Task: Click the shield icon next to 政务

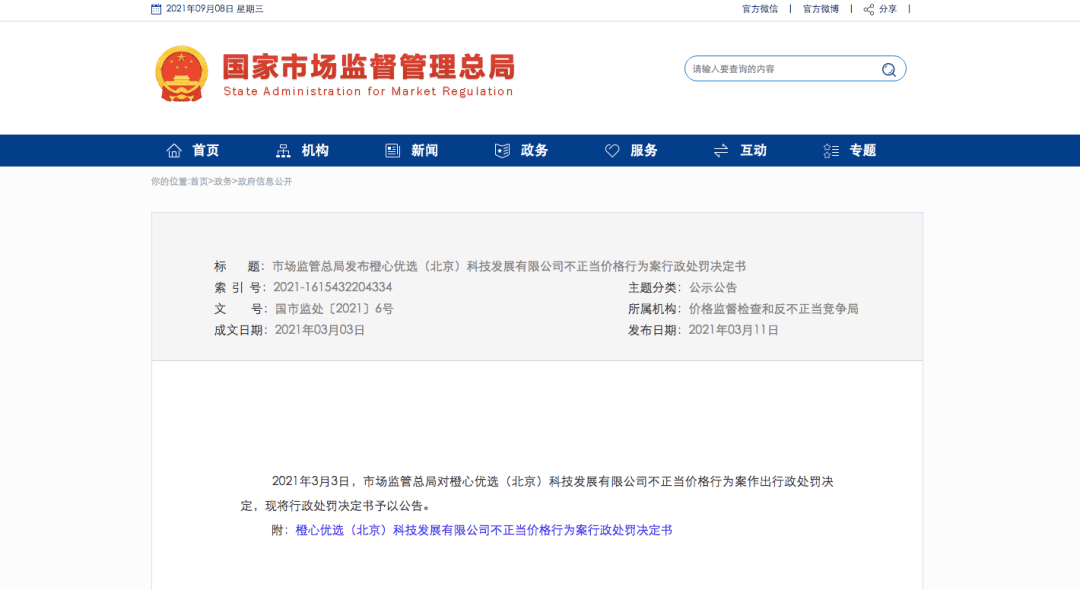Action: [502, 151]
